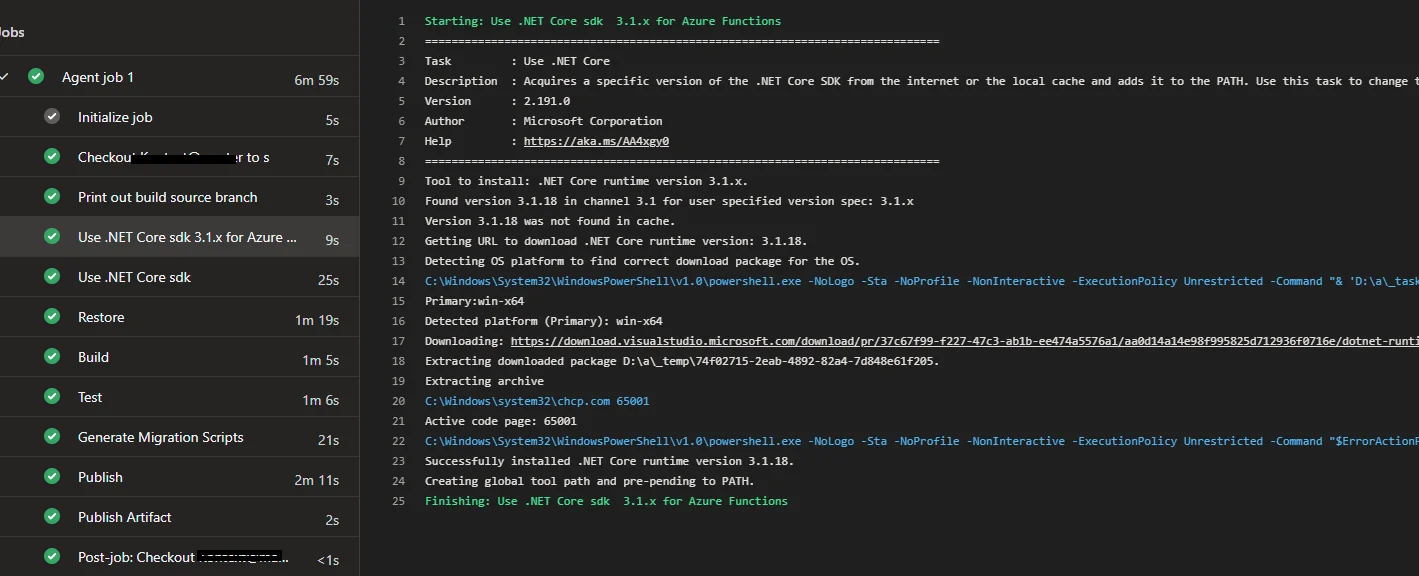Select the Print out build source branch step
Screen dimensions: 1419x576
point(165,199)
